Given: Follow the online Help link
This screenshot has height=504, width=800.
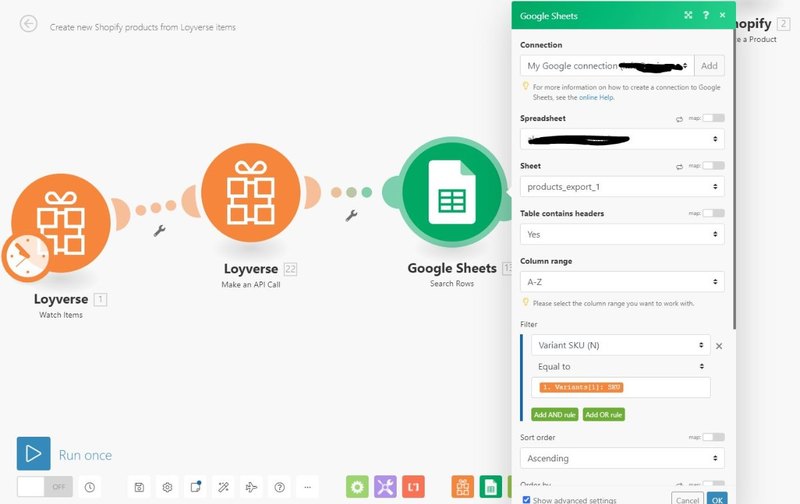Looking at the screenshot, I should (595, 97).
